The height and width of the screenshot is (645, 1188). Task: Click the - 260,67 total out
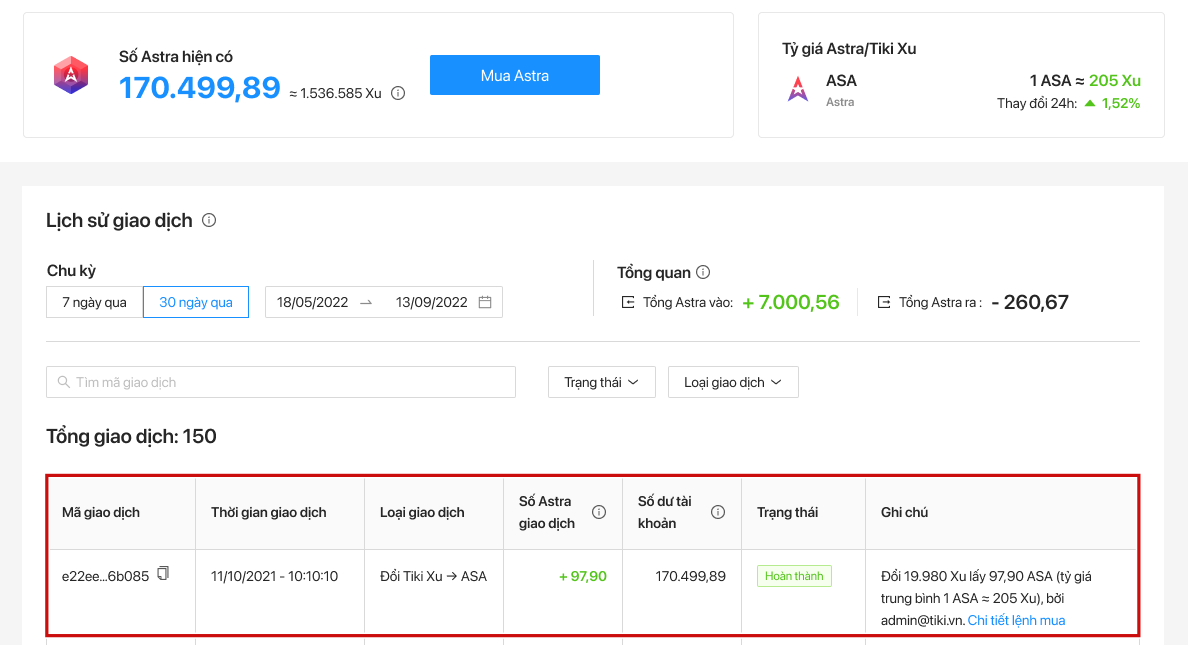point(1030,302)
